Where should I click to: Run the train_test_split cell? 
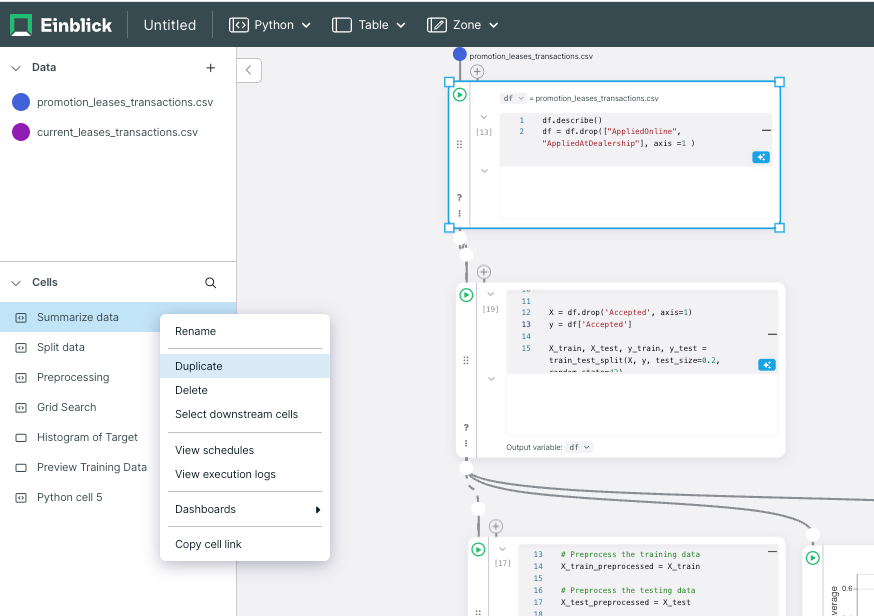coord(466,295)
